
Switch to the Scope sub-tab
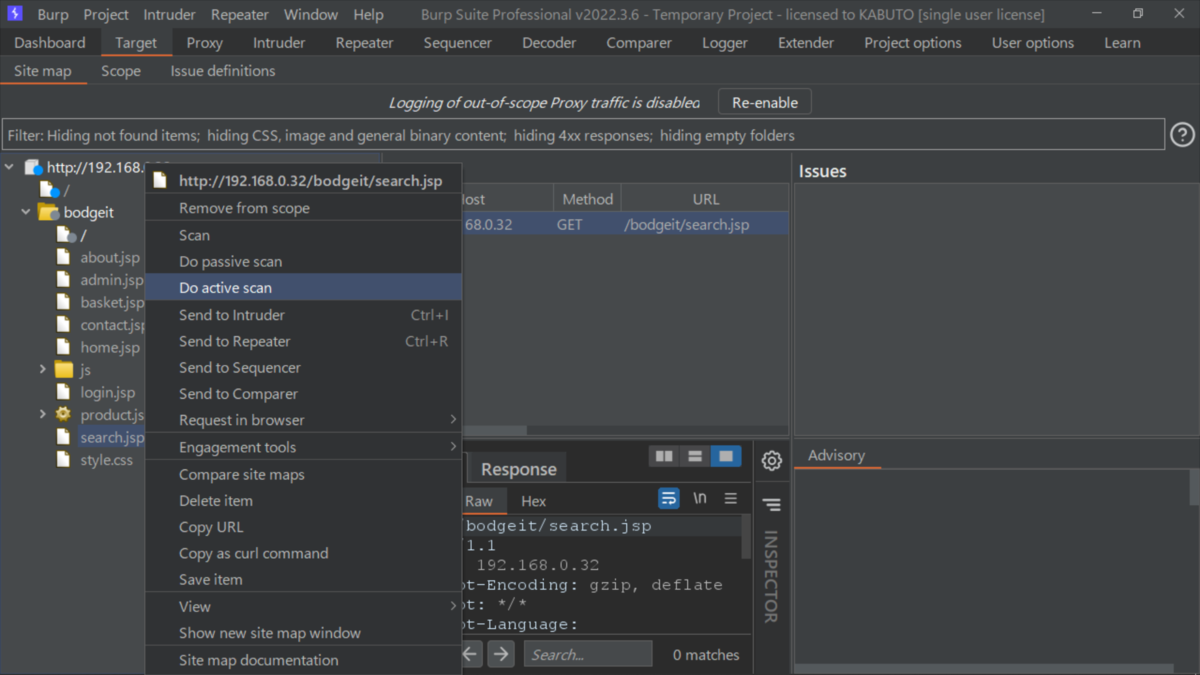(121, 71)
